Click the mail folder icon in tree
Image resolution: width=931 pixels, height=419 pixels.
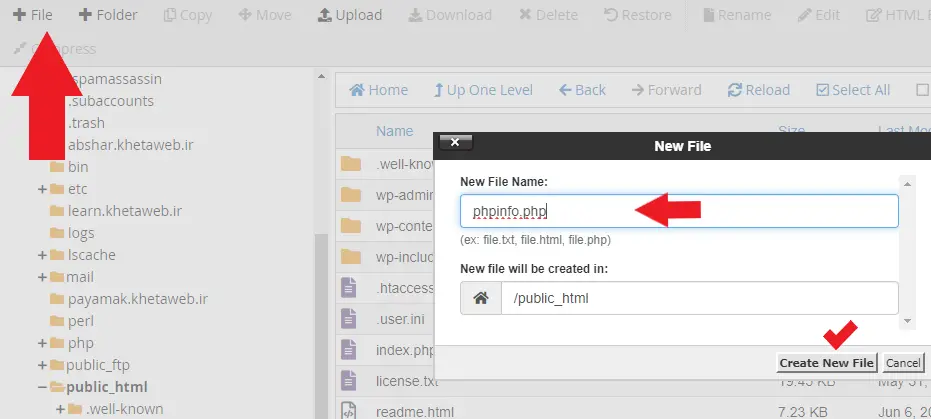(x=57, y=277)
